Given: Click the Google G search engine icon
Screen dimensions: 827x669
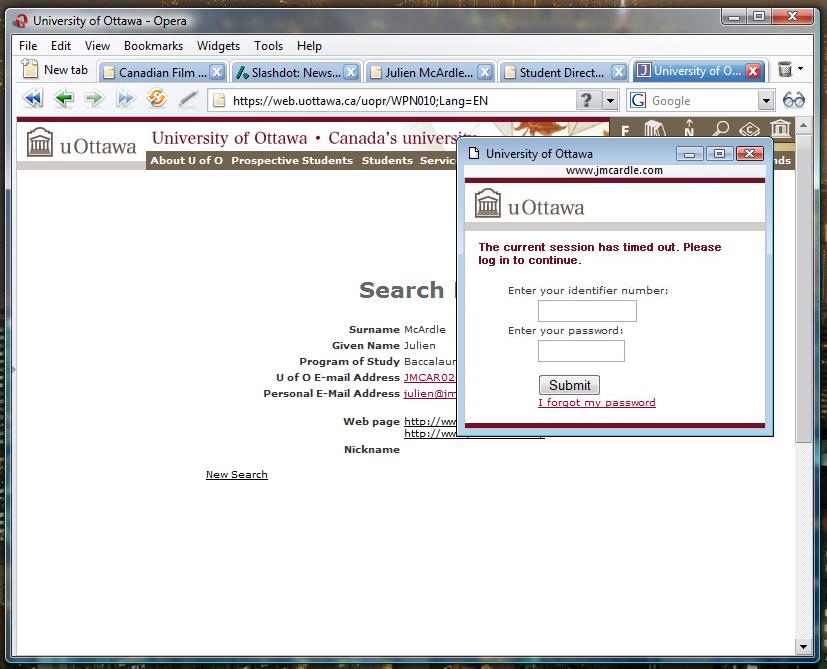Looking at the screenshot, I should tap(638, 100).
